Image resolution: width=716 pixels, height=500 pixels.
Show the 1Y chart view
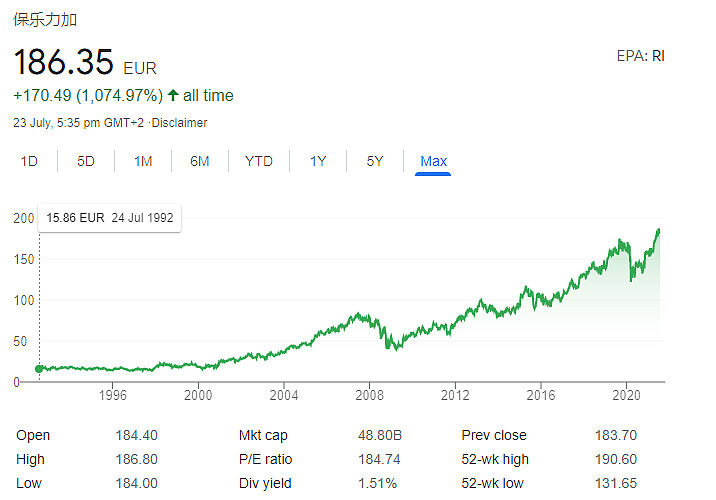[318, 161]
